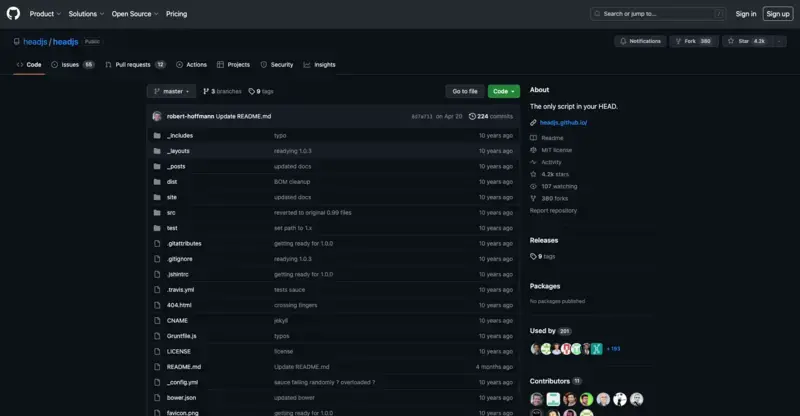This screenshot has height=416, width=800.
Task: Click the book icon beside Readme
Action: (533, 138)
